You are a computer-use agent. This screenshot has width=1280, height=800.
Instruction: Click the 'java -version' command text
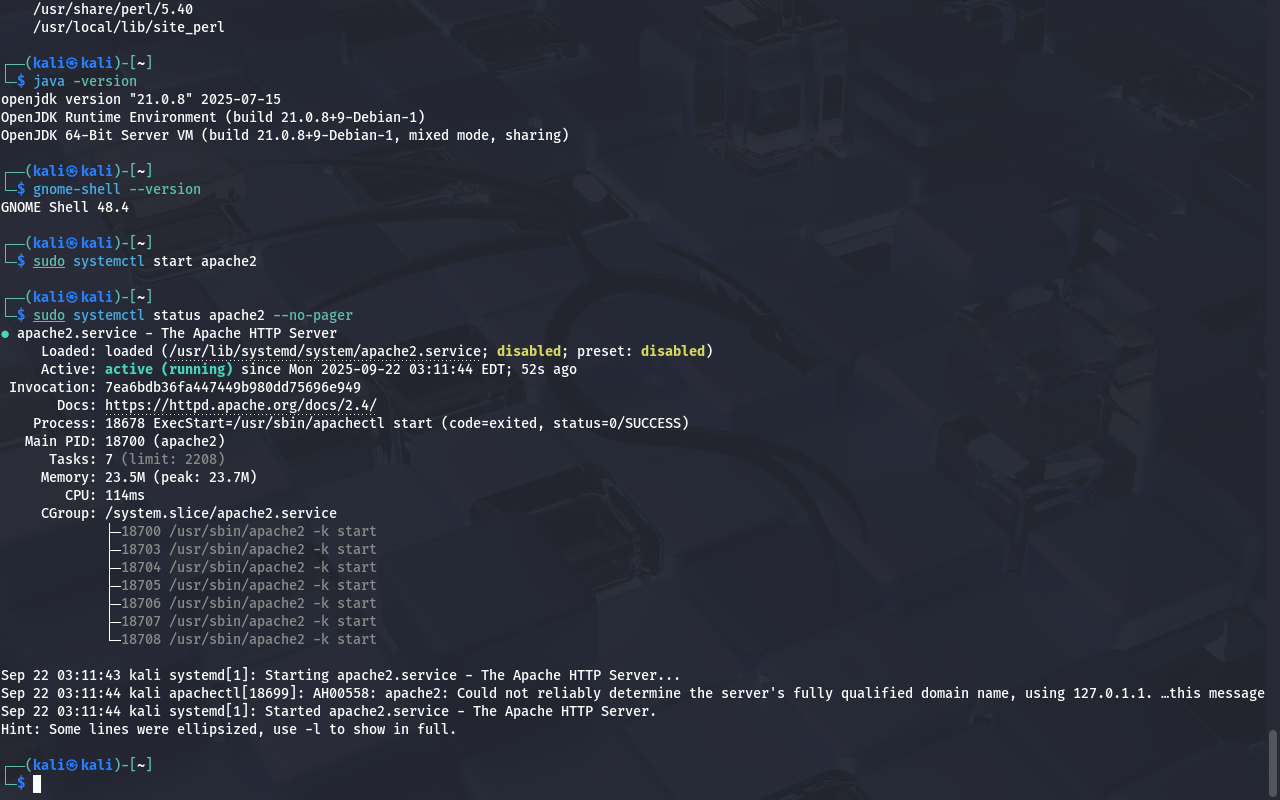(85, 81)
